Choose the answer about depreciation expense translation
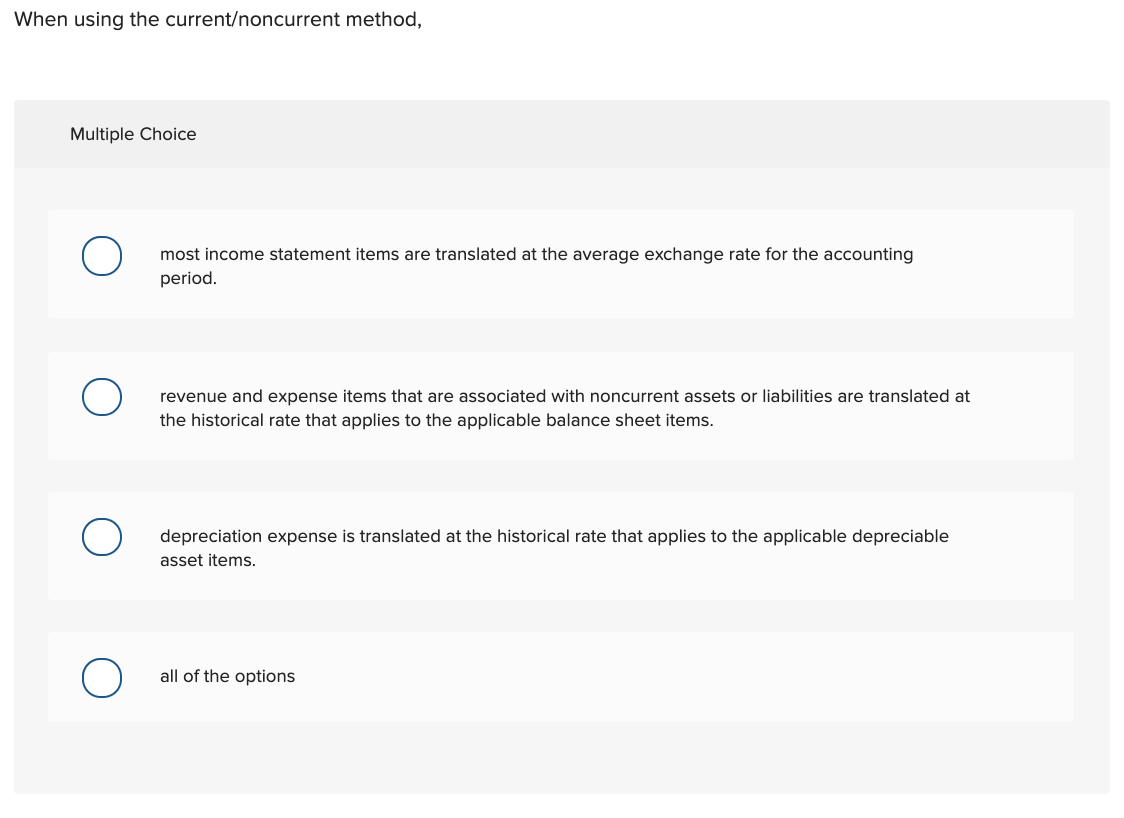 pos(554,547)
